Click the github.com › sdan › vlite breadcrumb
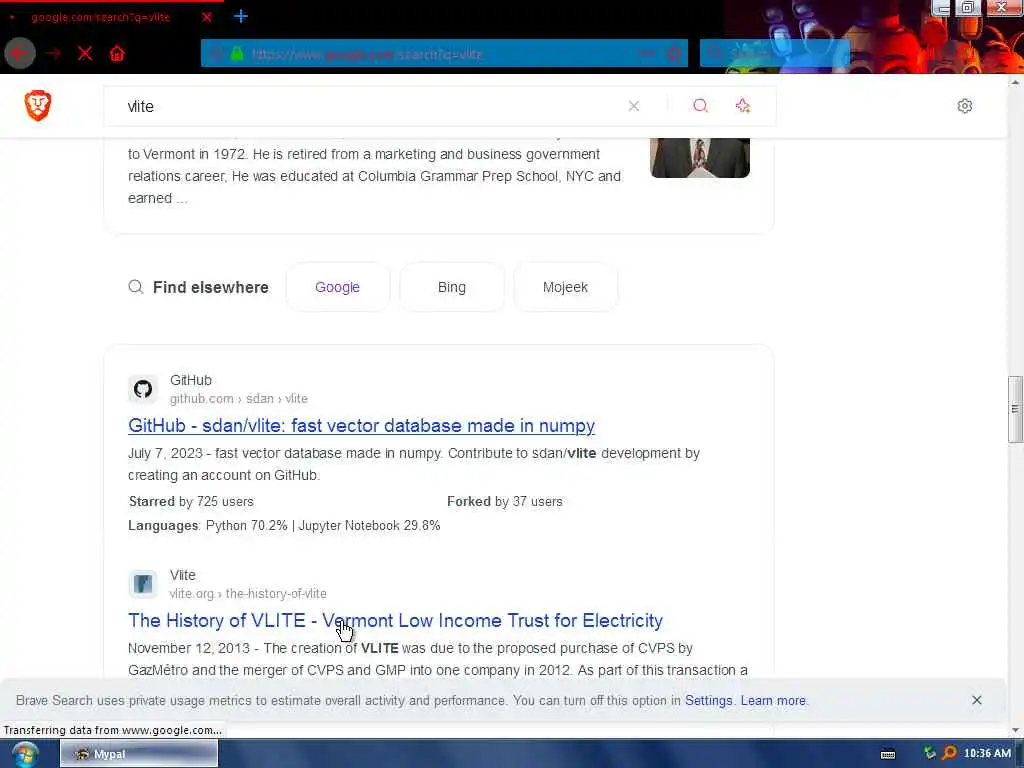This screenshot has width=1024, height=768. (238, 398)
